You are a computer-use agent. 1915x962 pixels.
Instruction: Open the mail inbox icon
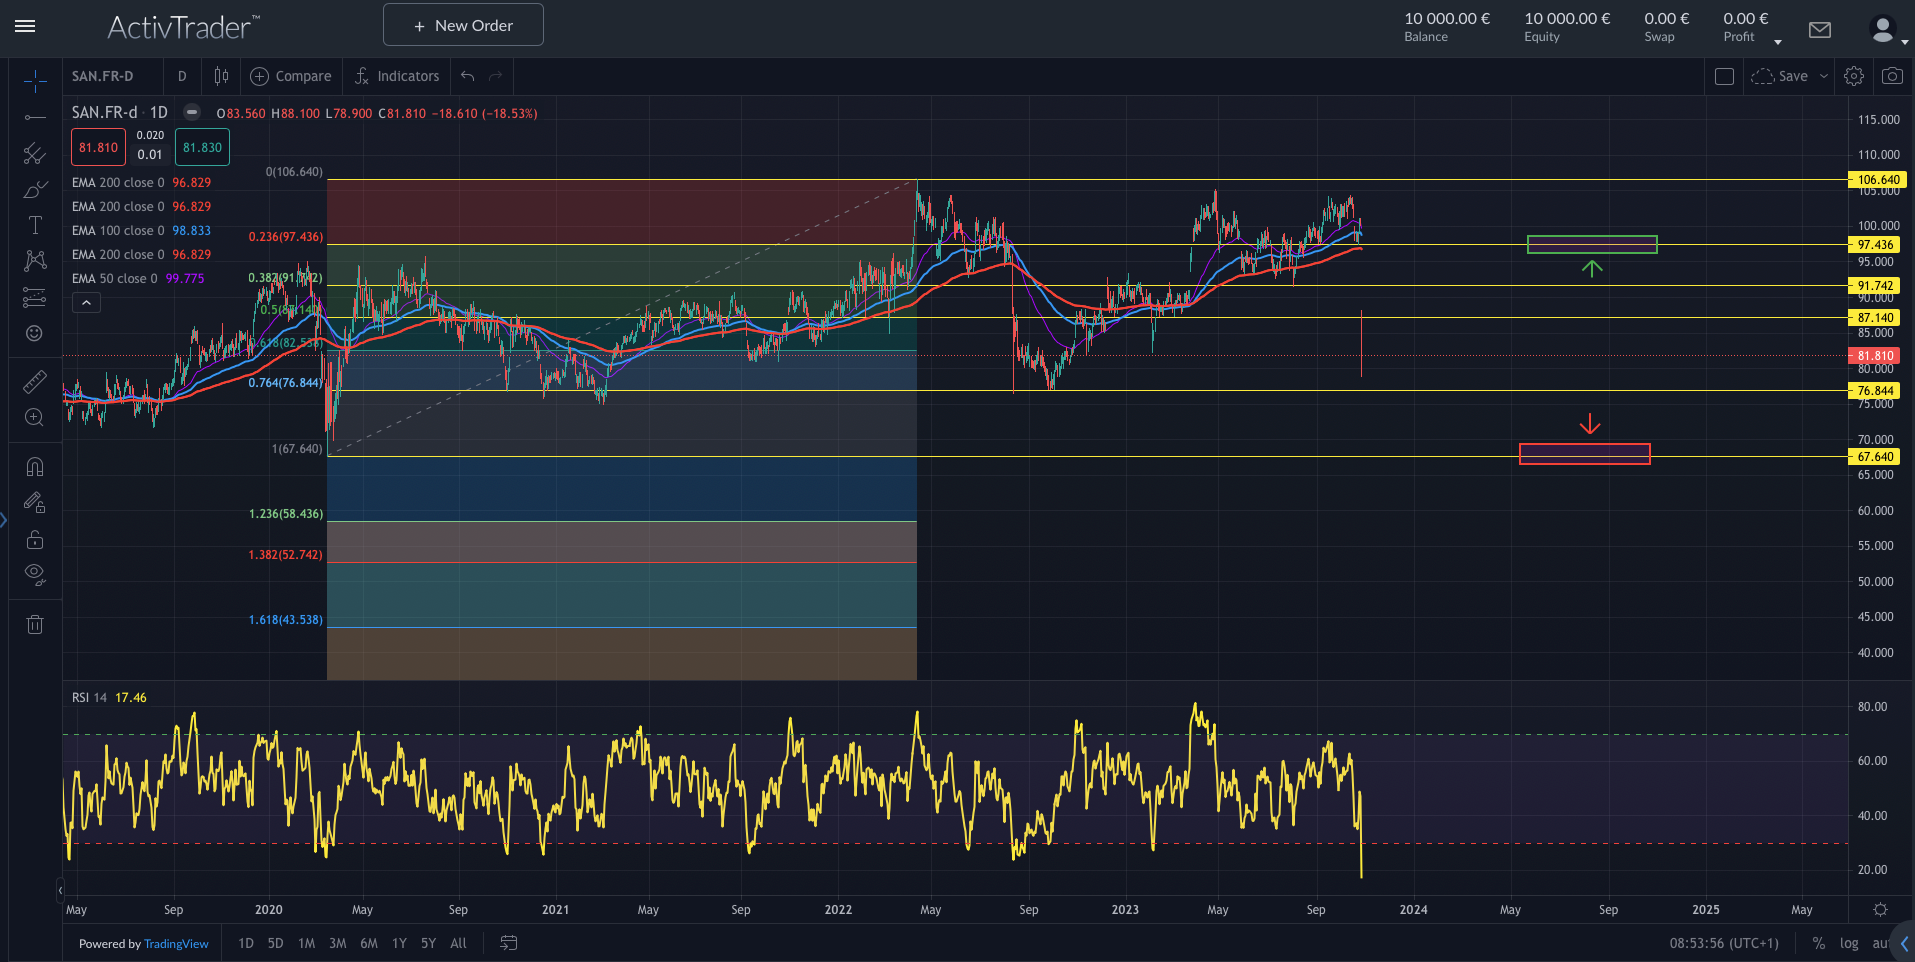click(1820, 30)
